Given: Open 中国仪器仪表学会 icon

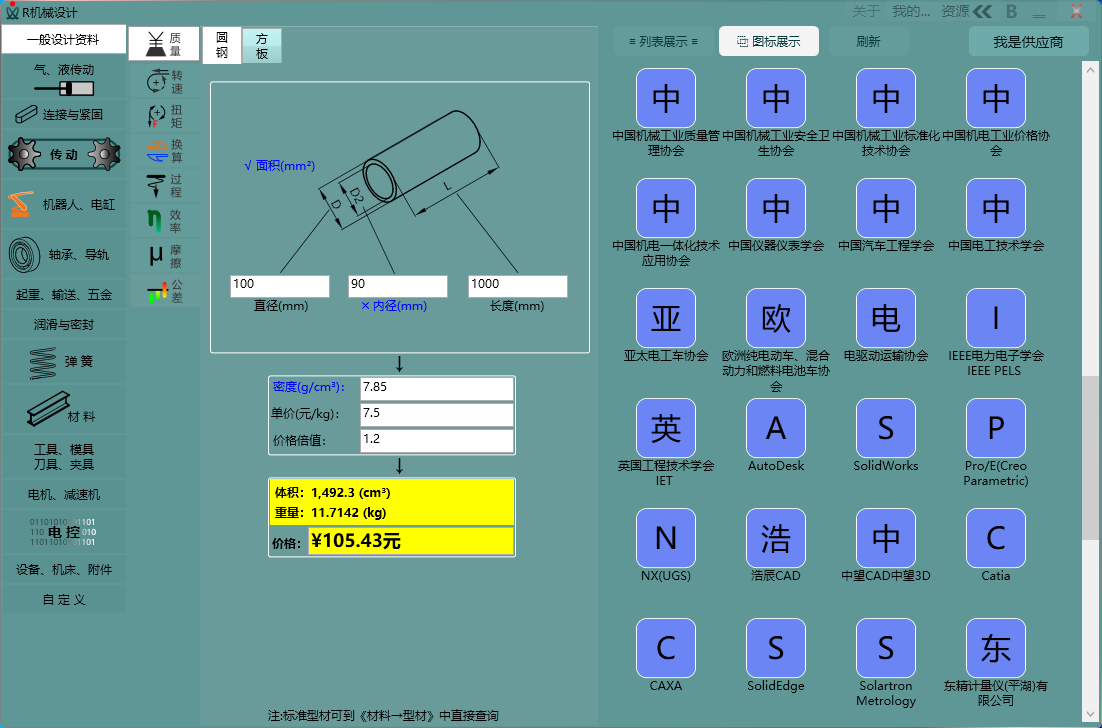Looking at the screenshot, I should point(776,208).
